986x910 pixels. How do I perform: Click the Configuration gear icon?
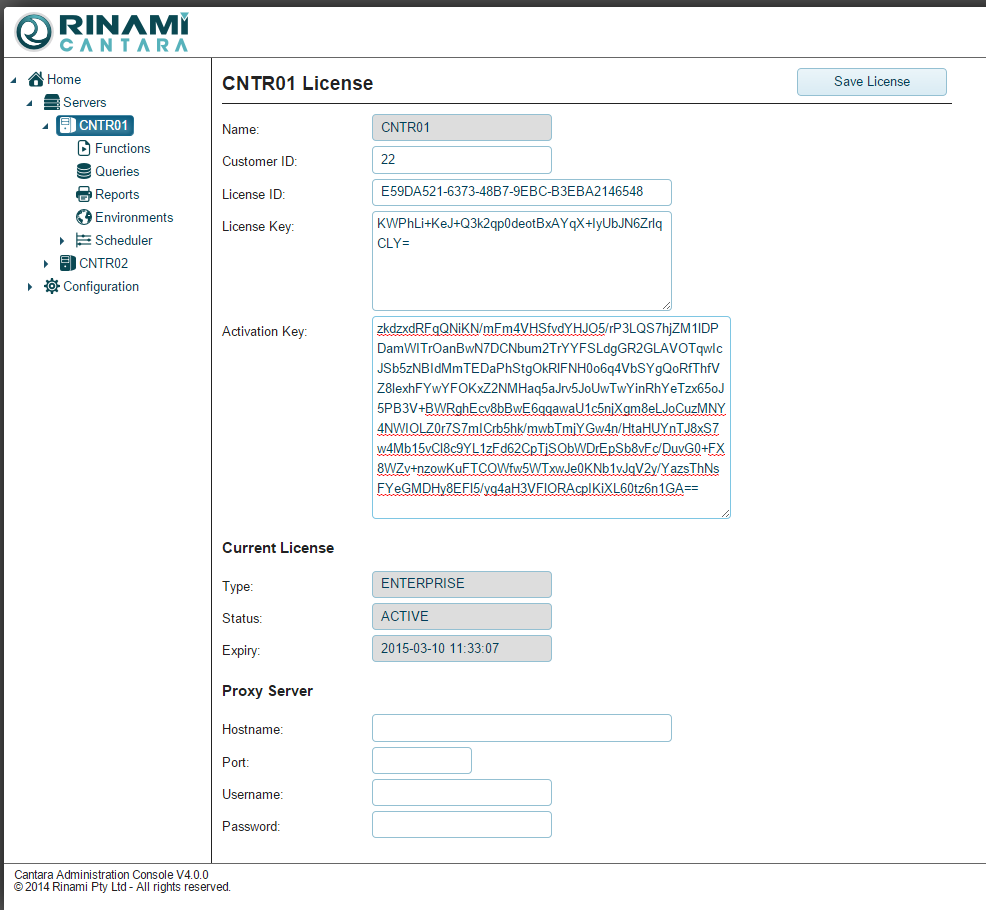(52, 286)
